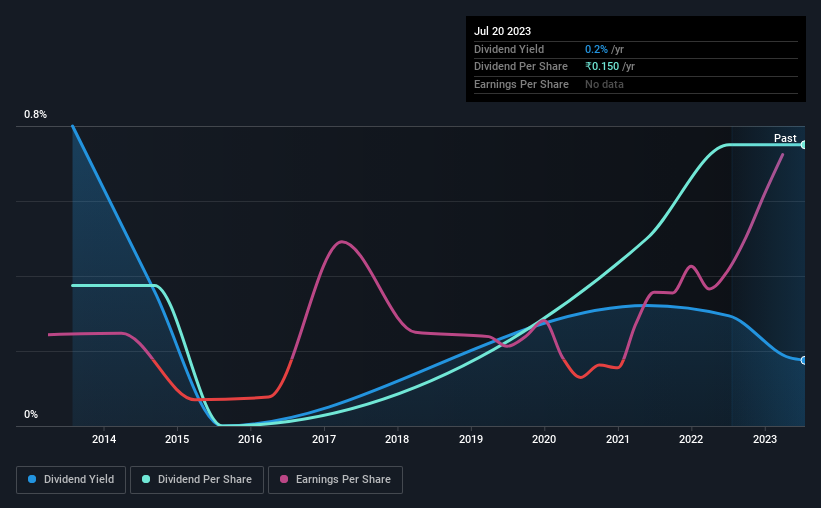821x508 pixels.
Task: Click the 2014 x-axis label
Action: [104, 439]
